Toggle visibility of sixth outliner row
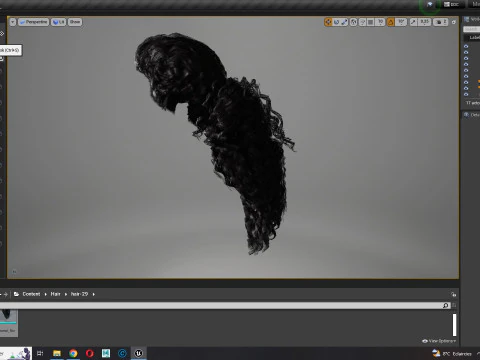Screen dimensions: 480x360 [x=466, y=76]
